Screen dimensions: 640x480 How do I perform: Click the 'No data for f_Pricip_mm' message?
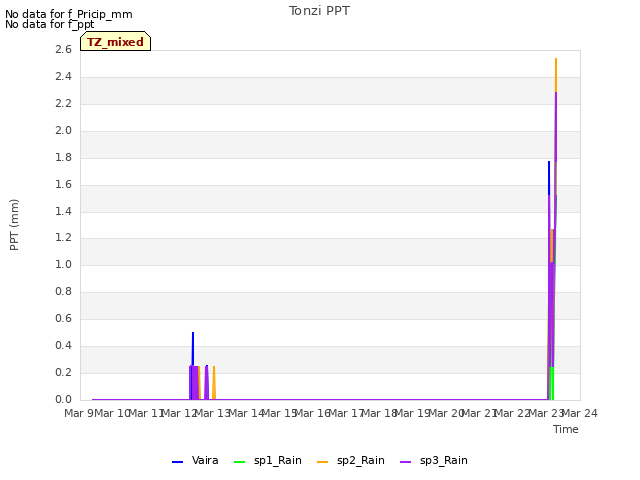(69, 14)
